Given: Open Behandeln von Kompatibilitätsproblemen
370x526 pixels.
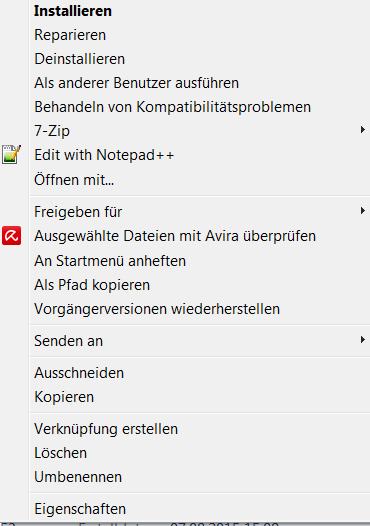Looking at the screenshot, I should [172, 107].
